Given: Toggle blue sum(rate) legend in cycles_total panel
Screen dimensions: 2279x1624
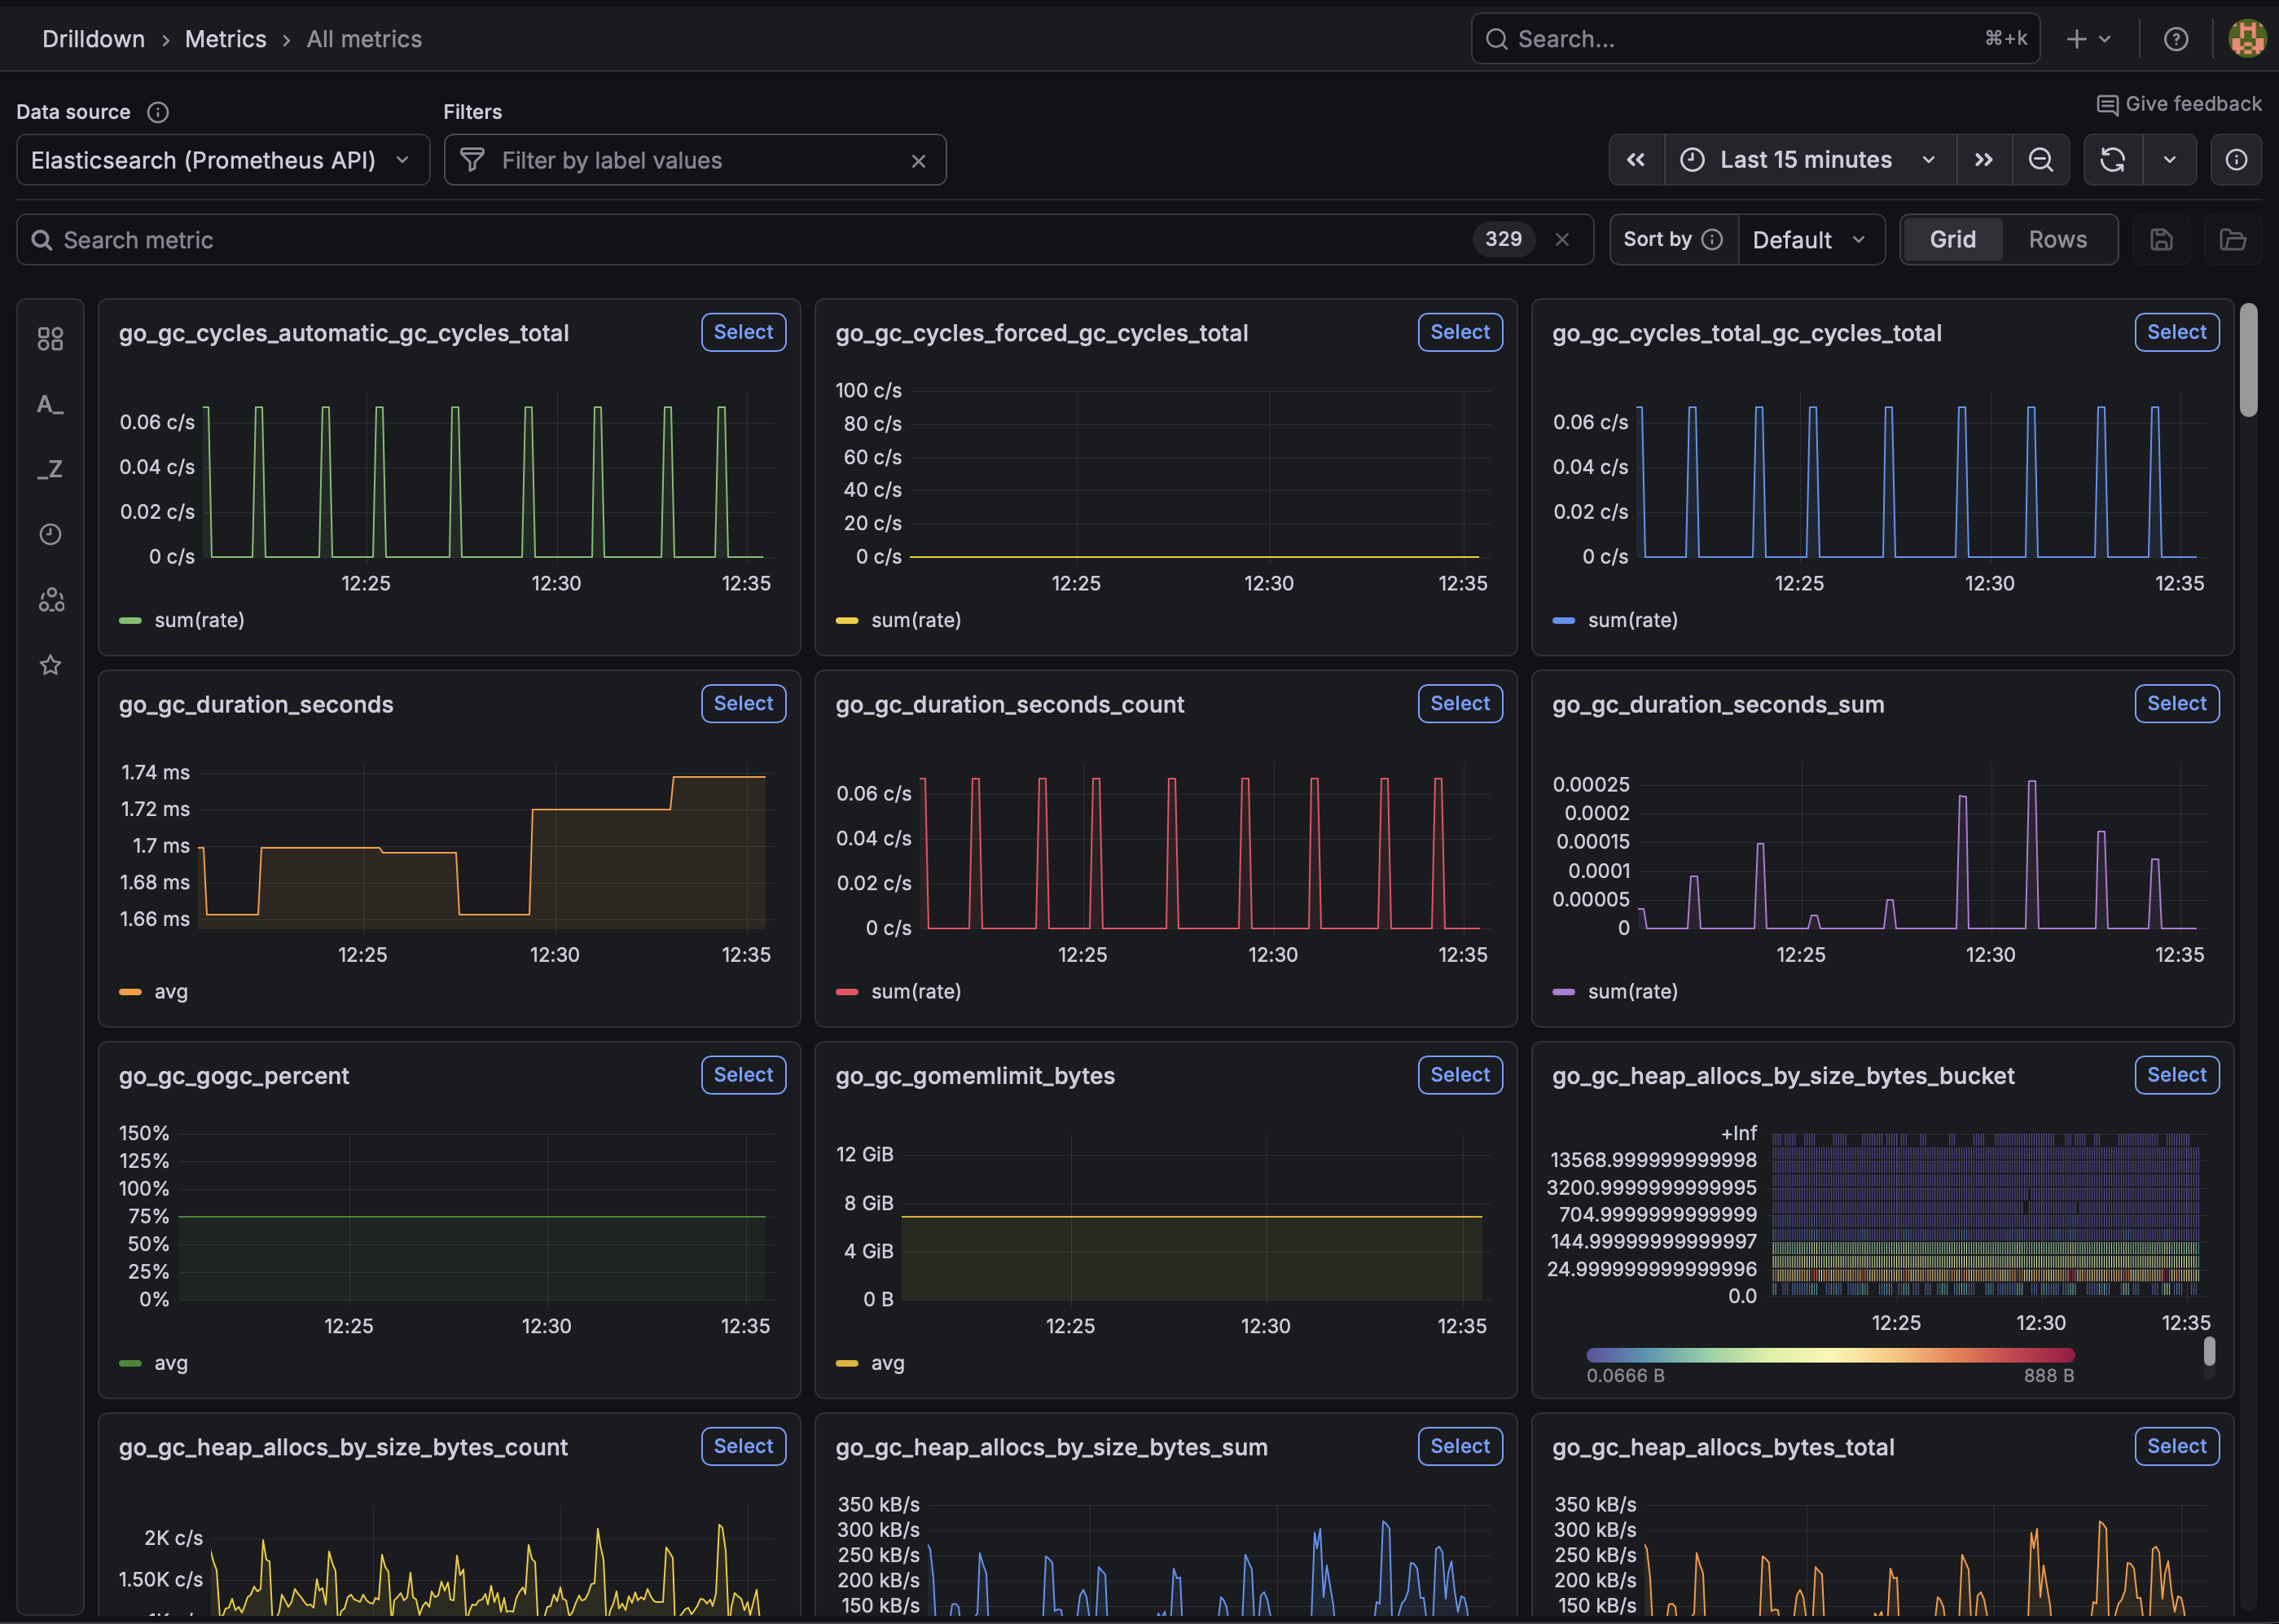Looking at the screenshot, I should [x=1615, y=621].
